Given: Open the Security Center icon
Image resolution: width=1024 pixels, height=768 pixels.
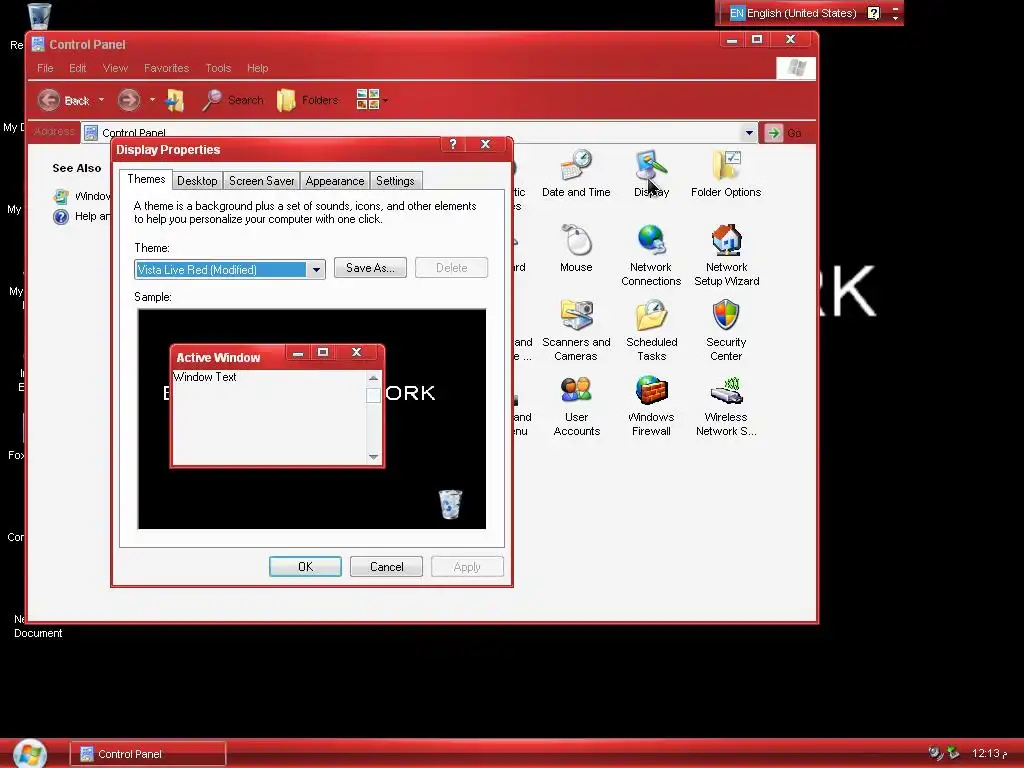Looking at the screenshot, I should pos(726,330).
